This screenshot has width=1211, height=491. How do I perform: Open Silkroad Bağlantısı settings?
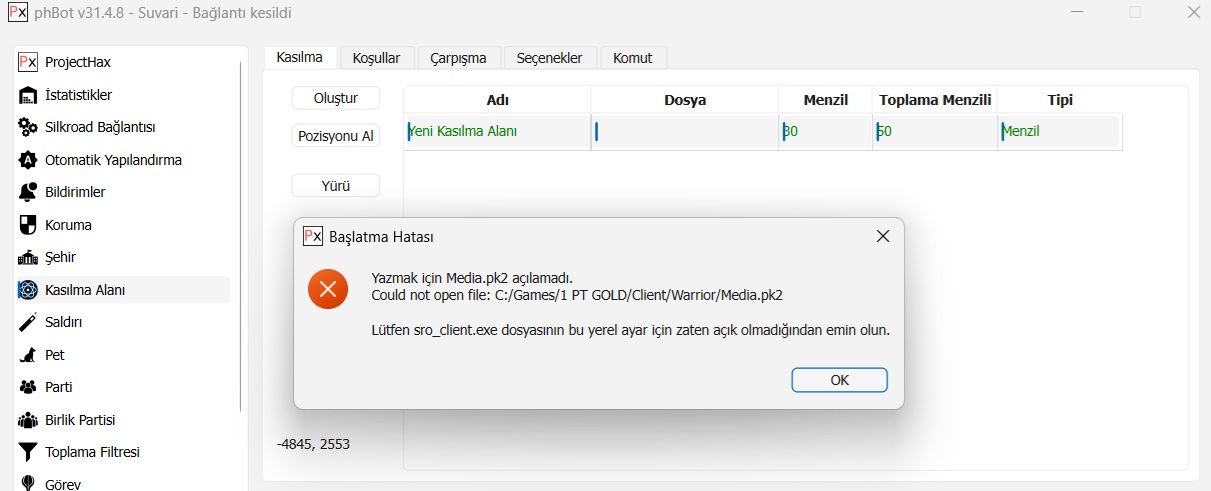click(124, 127)
